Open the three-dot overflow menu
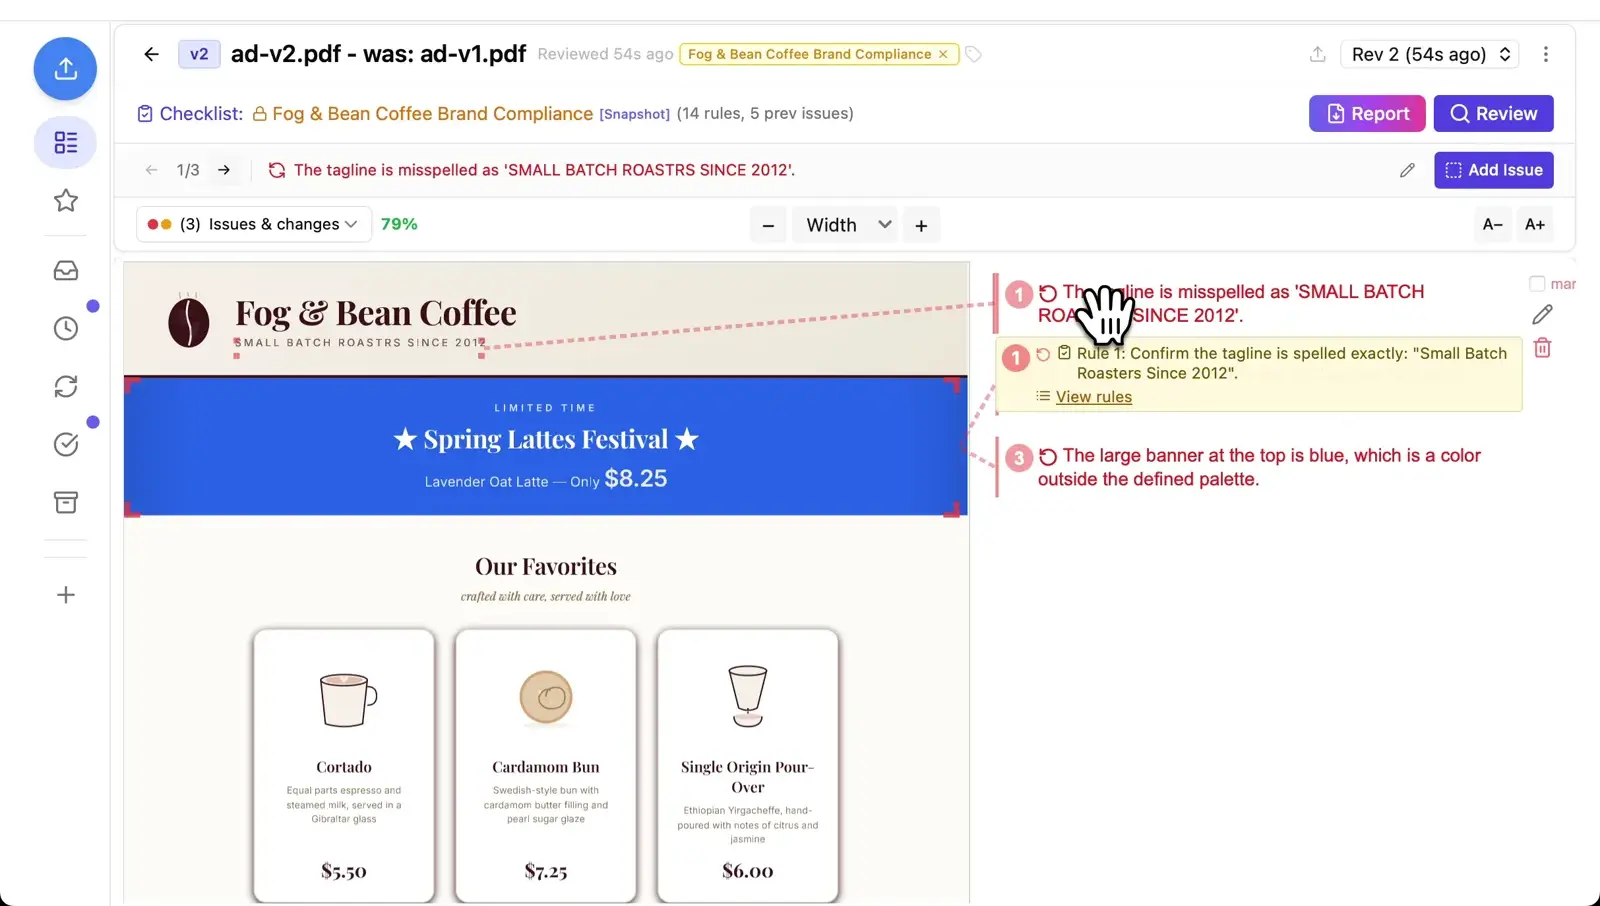Image resolution: width=1600 pixels, height=906 pixels. (1547, 54)
